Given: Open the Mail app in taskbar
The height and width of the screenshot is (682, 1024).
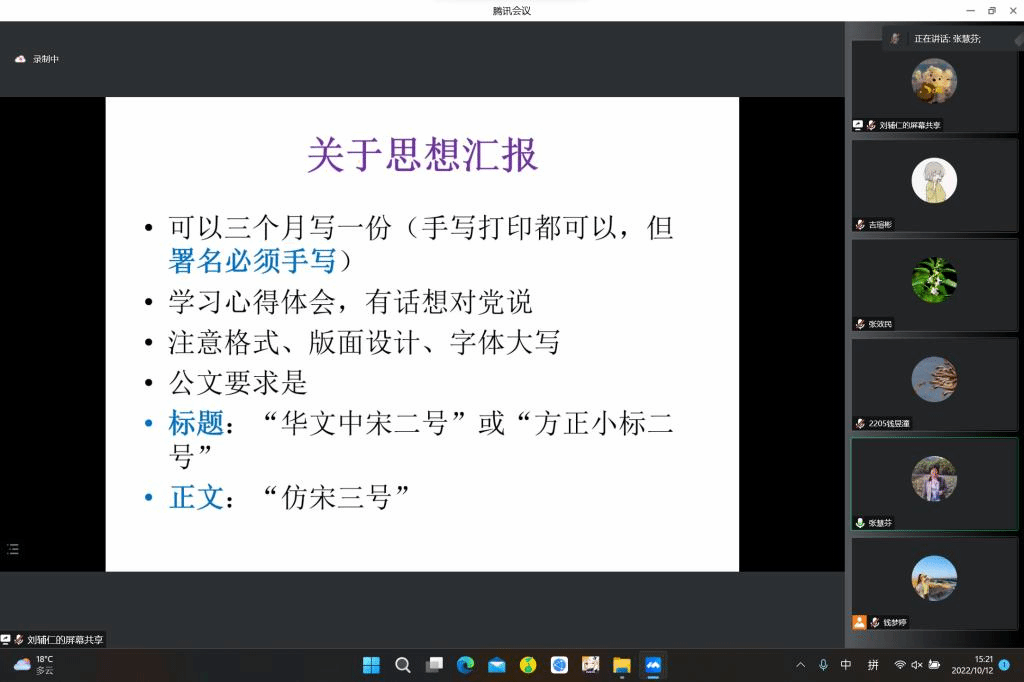Looking at the screenshot, I should point(497,665).
